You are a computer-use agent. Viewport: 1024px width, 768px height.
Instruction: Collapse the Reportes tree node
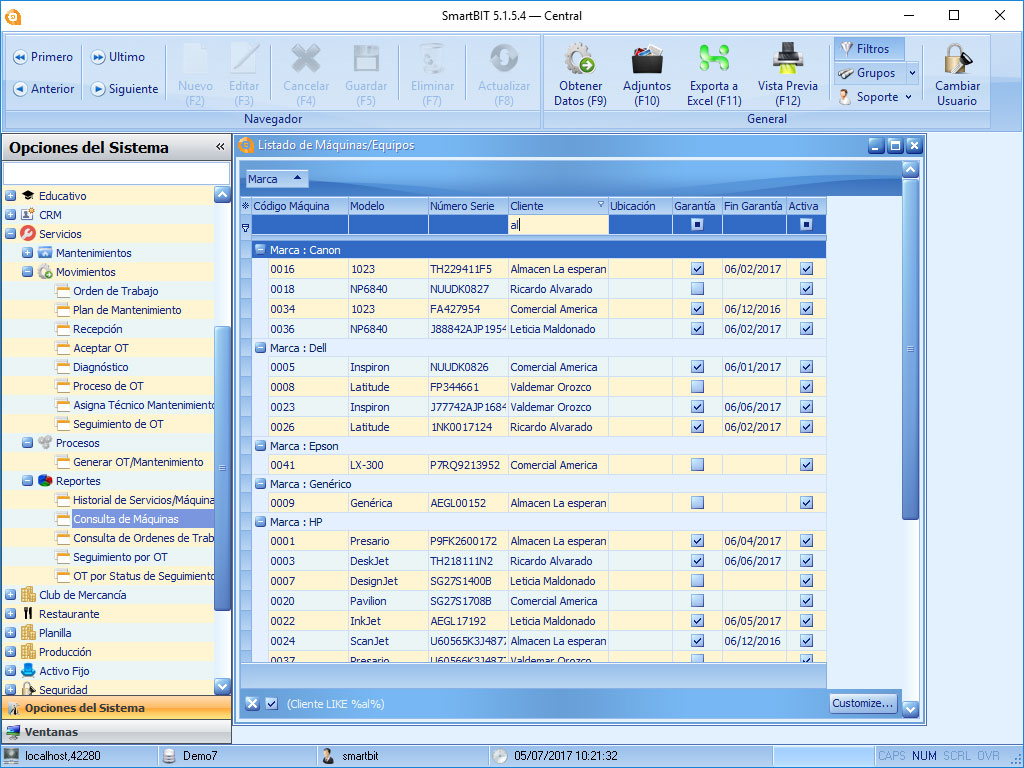(27, 481)
